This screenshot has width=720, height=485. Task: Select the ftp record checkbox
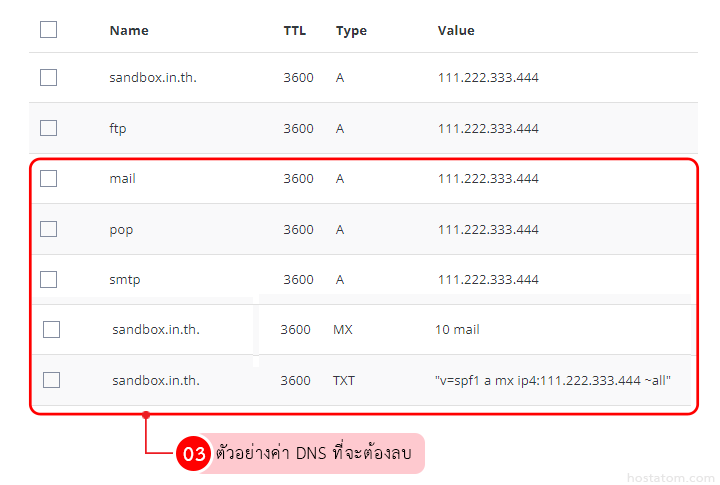click(48, 128)
